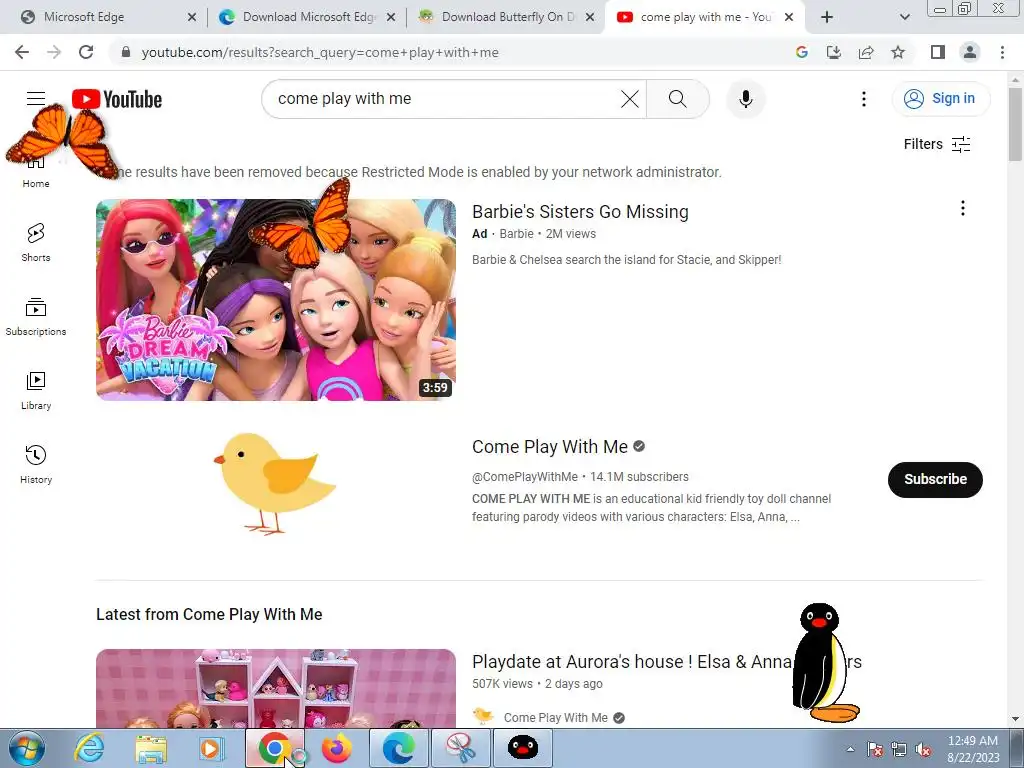Viewport: 1024px width, 768px height.
Task: Open more options for Barbie ad
Action: pyautogui.click(x=962, y=208)
